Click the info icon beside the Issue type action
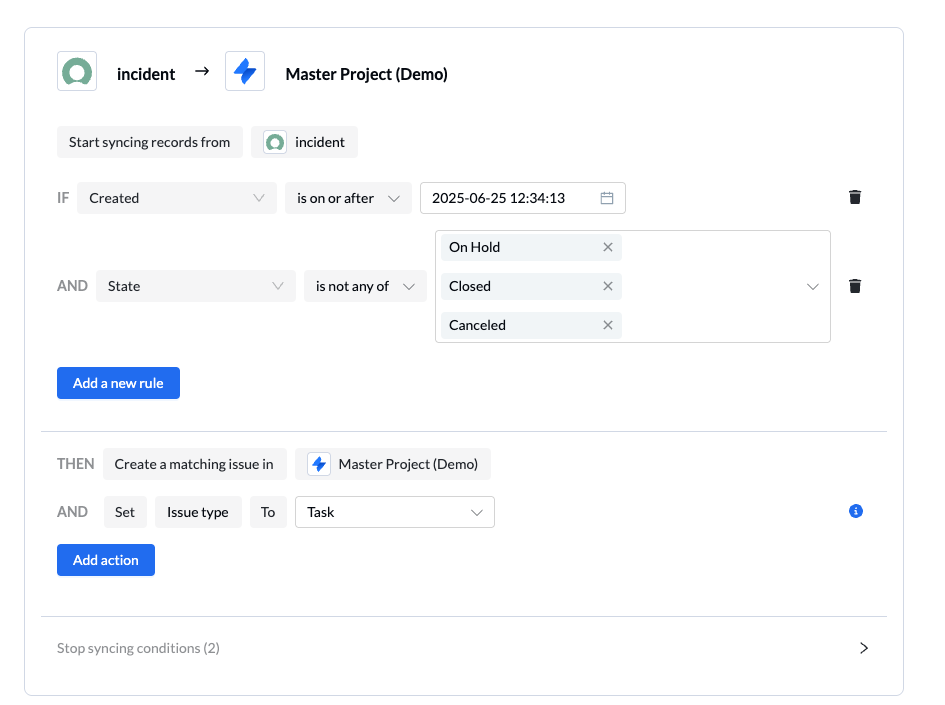945x705 pixels. pos(855,511)
